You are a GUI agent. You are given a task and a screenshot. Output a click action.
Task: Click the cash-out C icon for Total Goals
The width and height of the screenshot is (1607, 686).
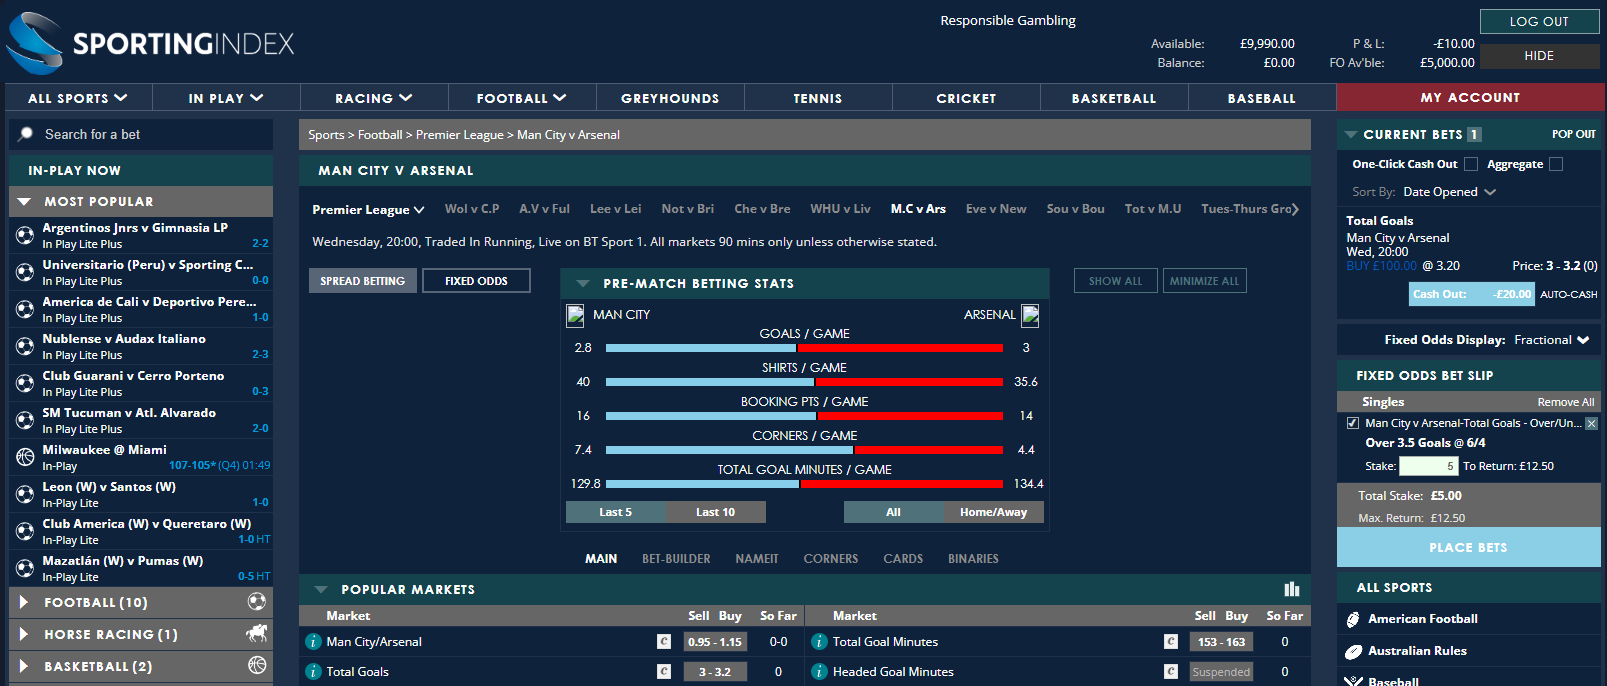coord(663,672)
